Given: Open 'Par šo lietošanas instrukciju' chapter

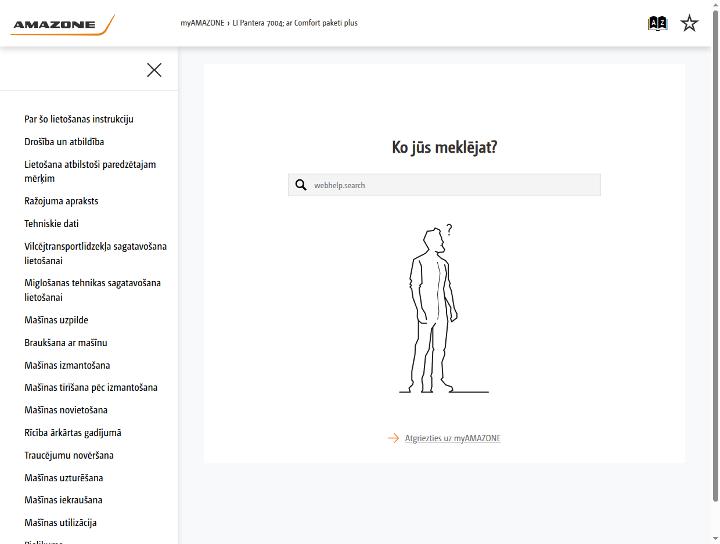Looking at the screenshot, I should coord(79,119).
